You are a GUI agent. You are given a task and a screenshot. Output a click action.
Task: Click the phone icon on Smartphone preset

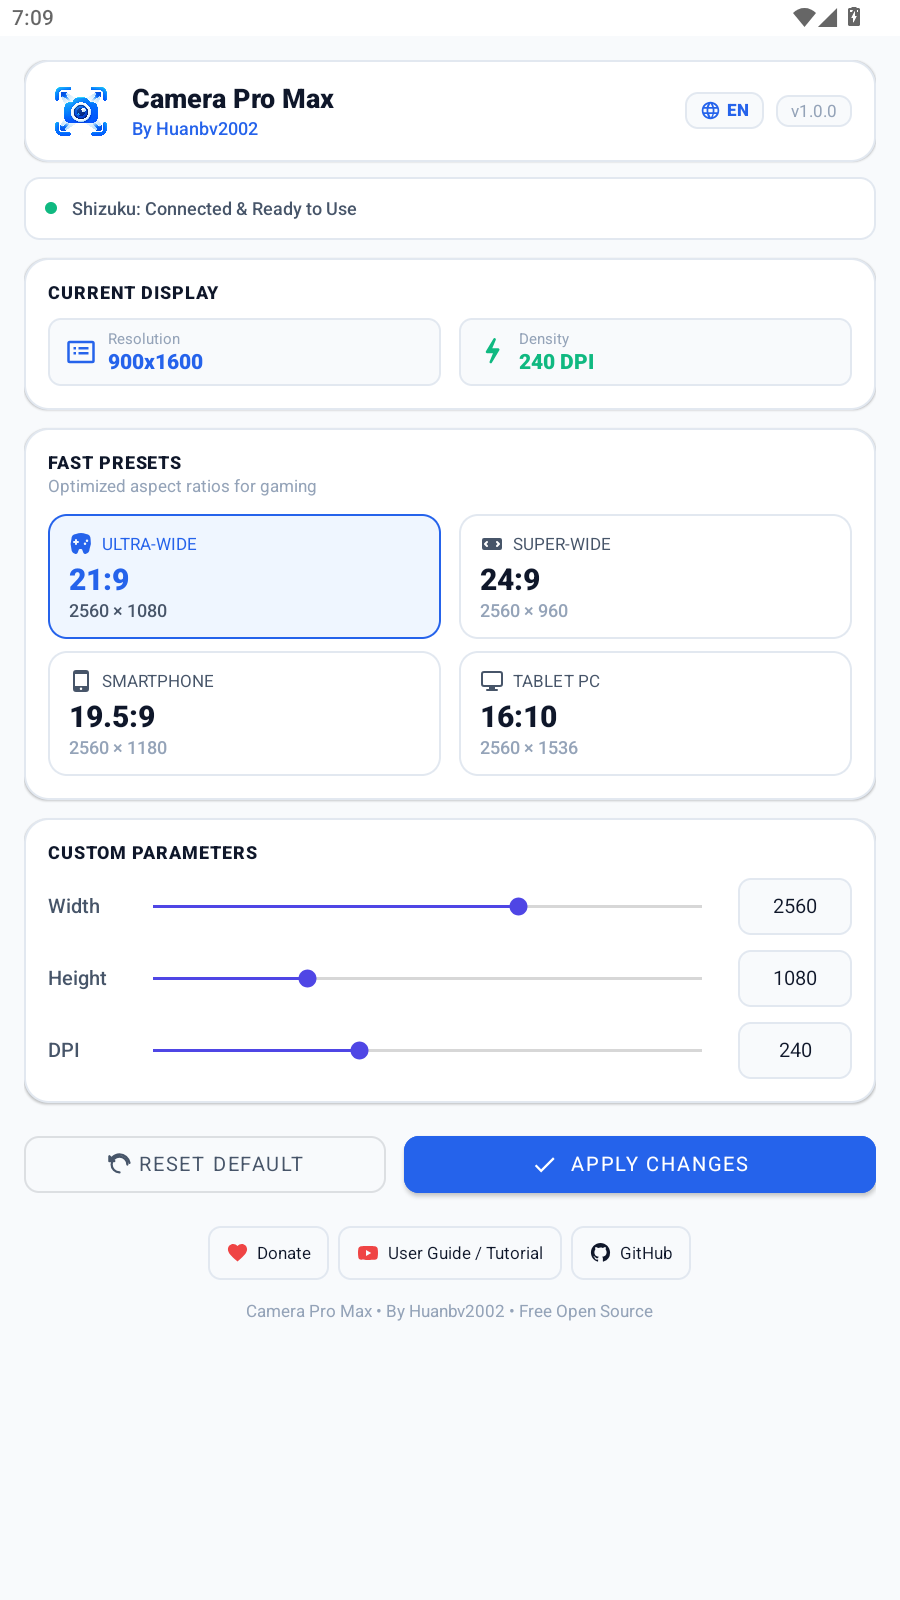[81, 681]
